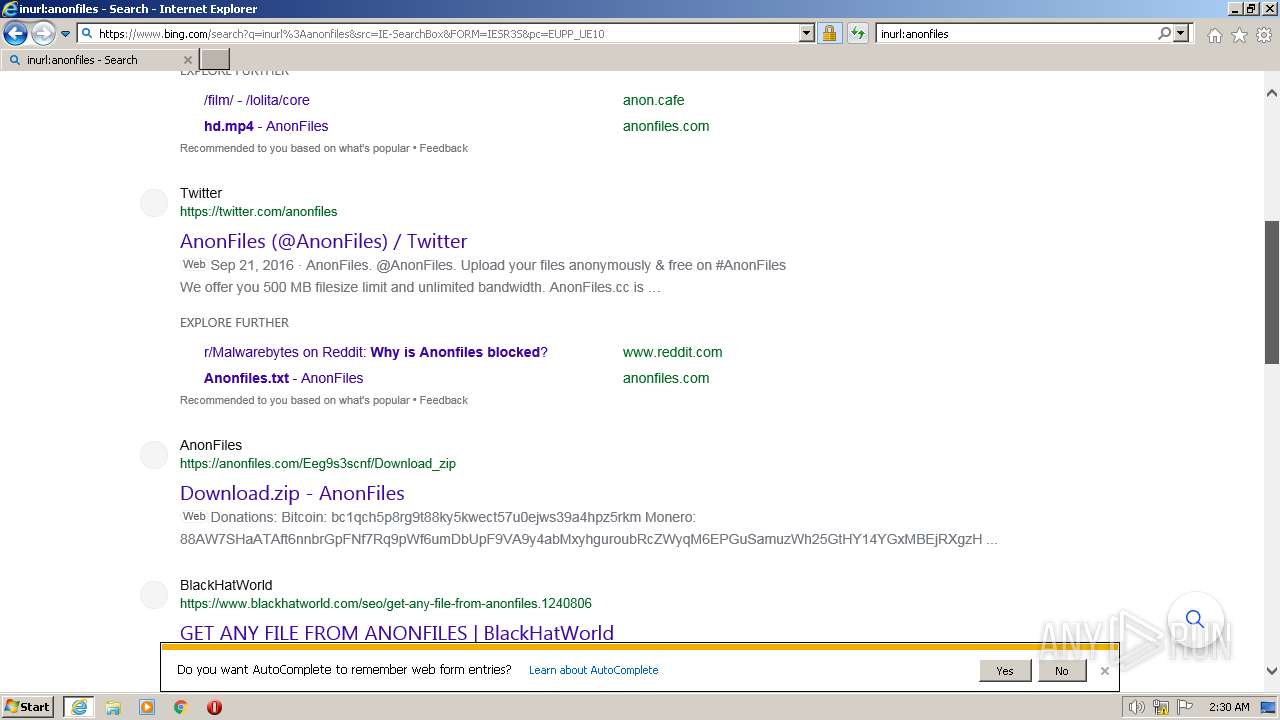Click the anonfiles.com/Eeg9s3scnf/Download_zip URL
Screen dimensions: 1280x720
[318, 463]
